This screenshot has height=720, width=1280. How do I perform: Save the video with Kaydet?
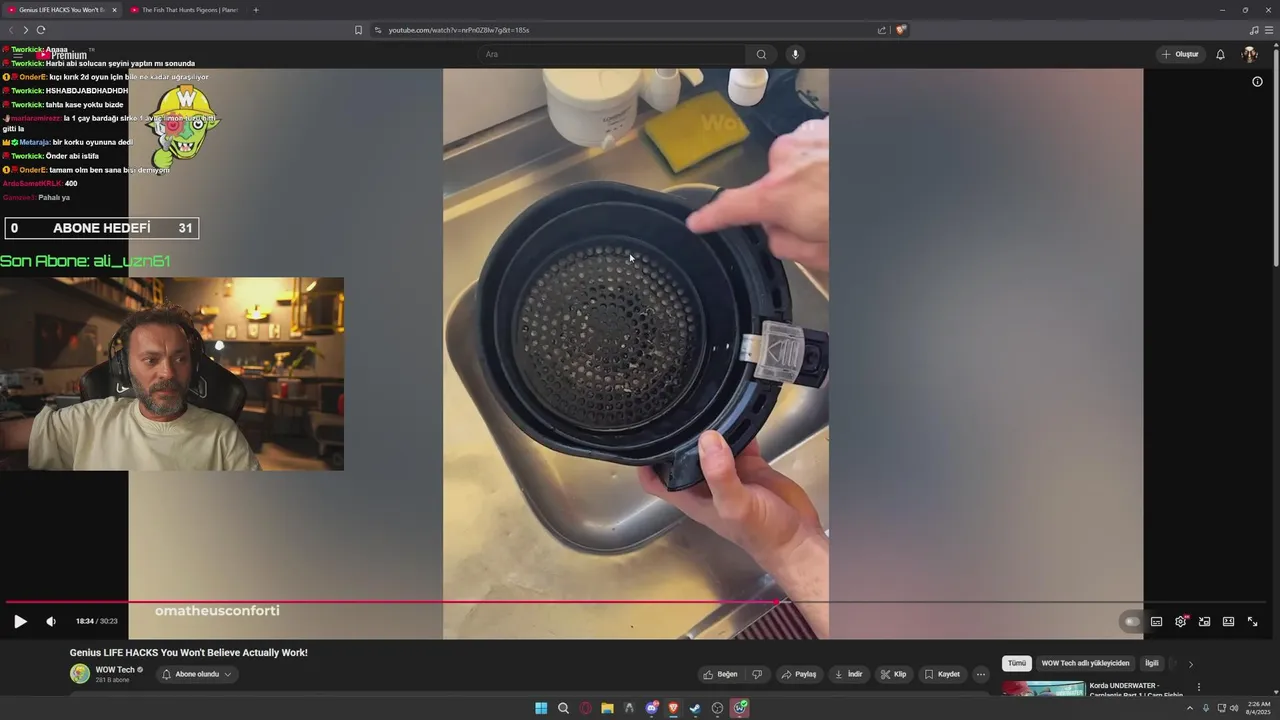coord(942,674)
